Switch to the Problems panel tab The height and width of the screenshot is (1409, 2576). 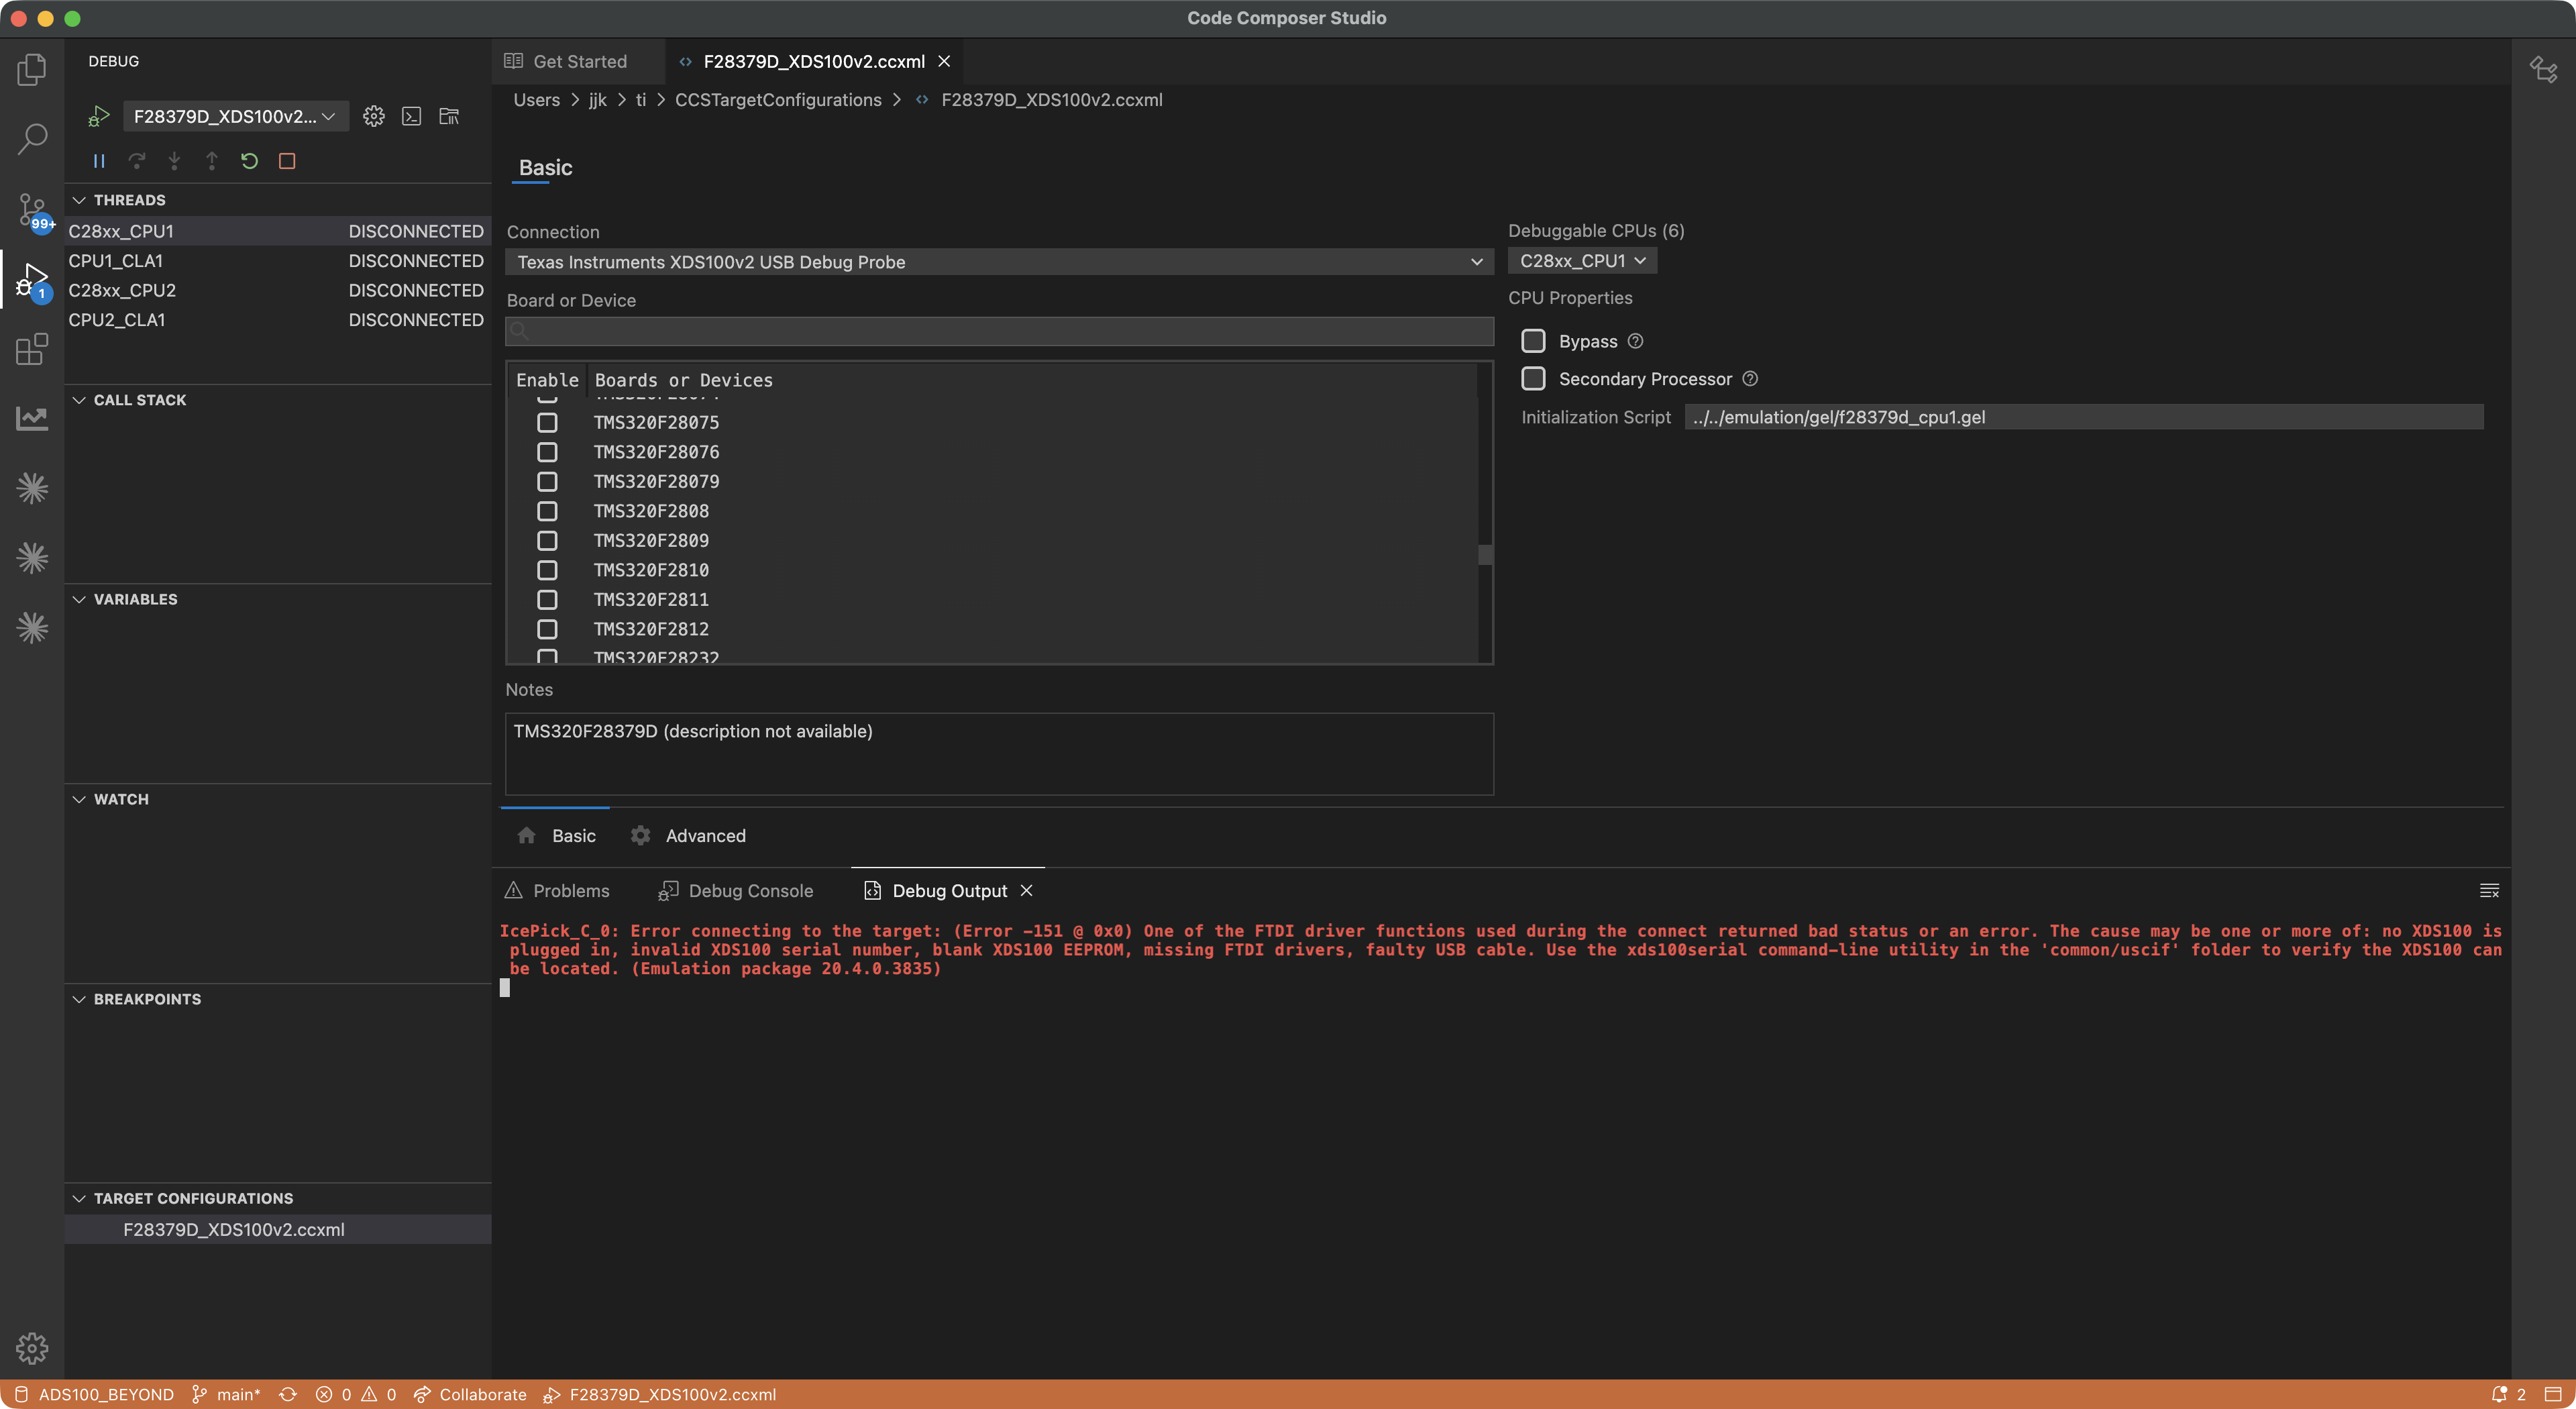coord(558,890)
